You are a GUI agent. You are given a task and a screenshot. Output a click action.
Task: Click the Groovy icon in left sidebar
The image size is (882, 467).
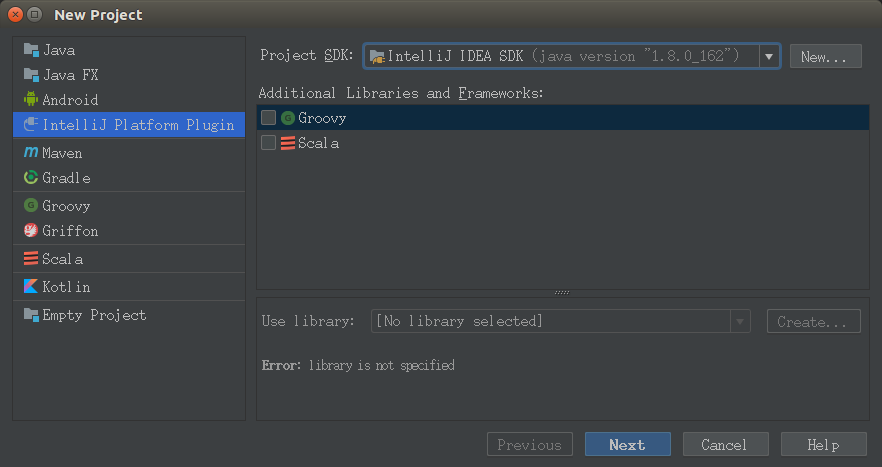31,205
